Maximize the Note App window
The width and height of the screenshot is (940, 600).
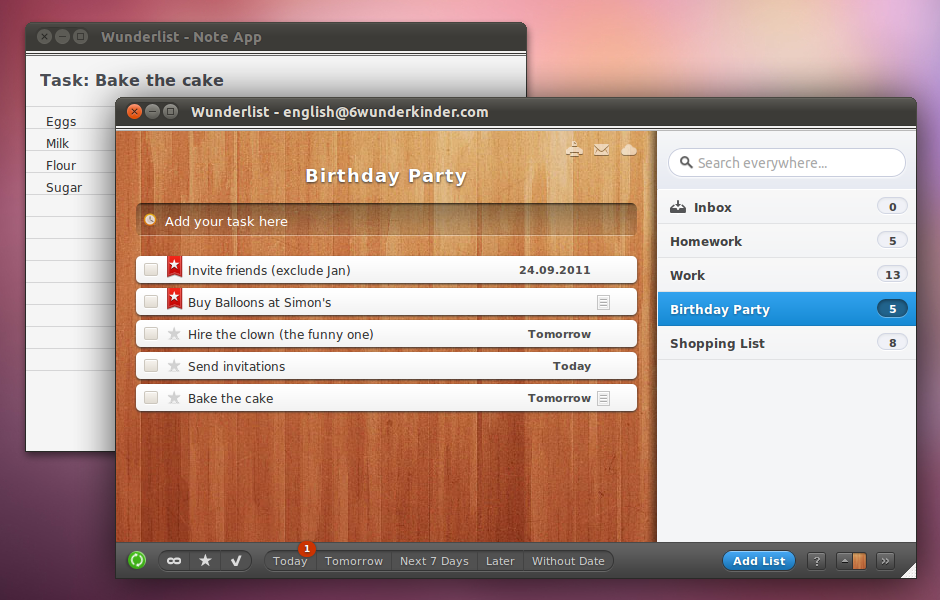coord(80,37)
